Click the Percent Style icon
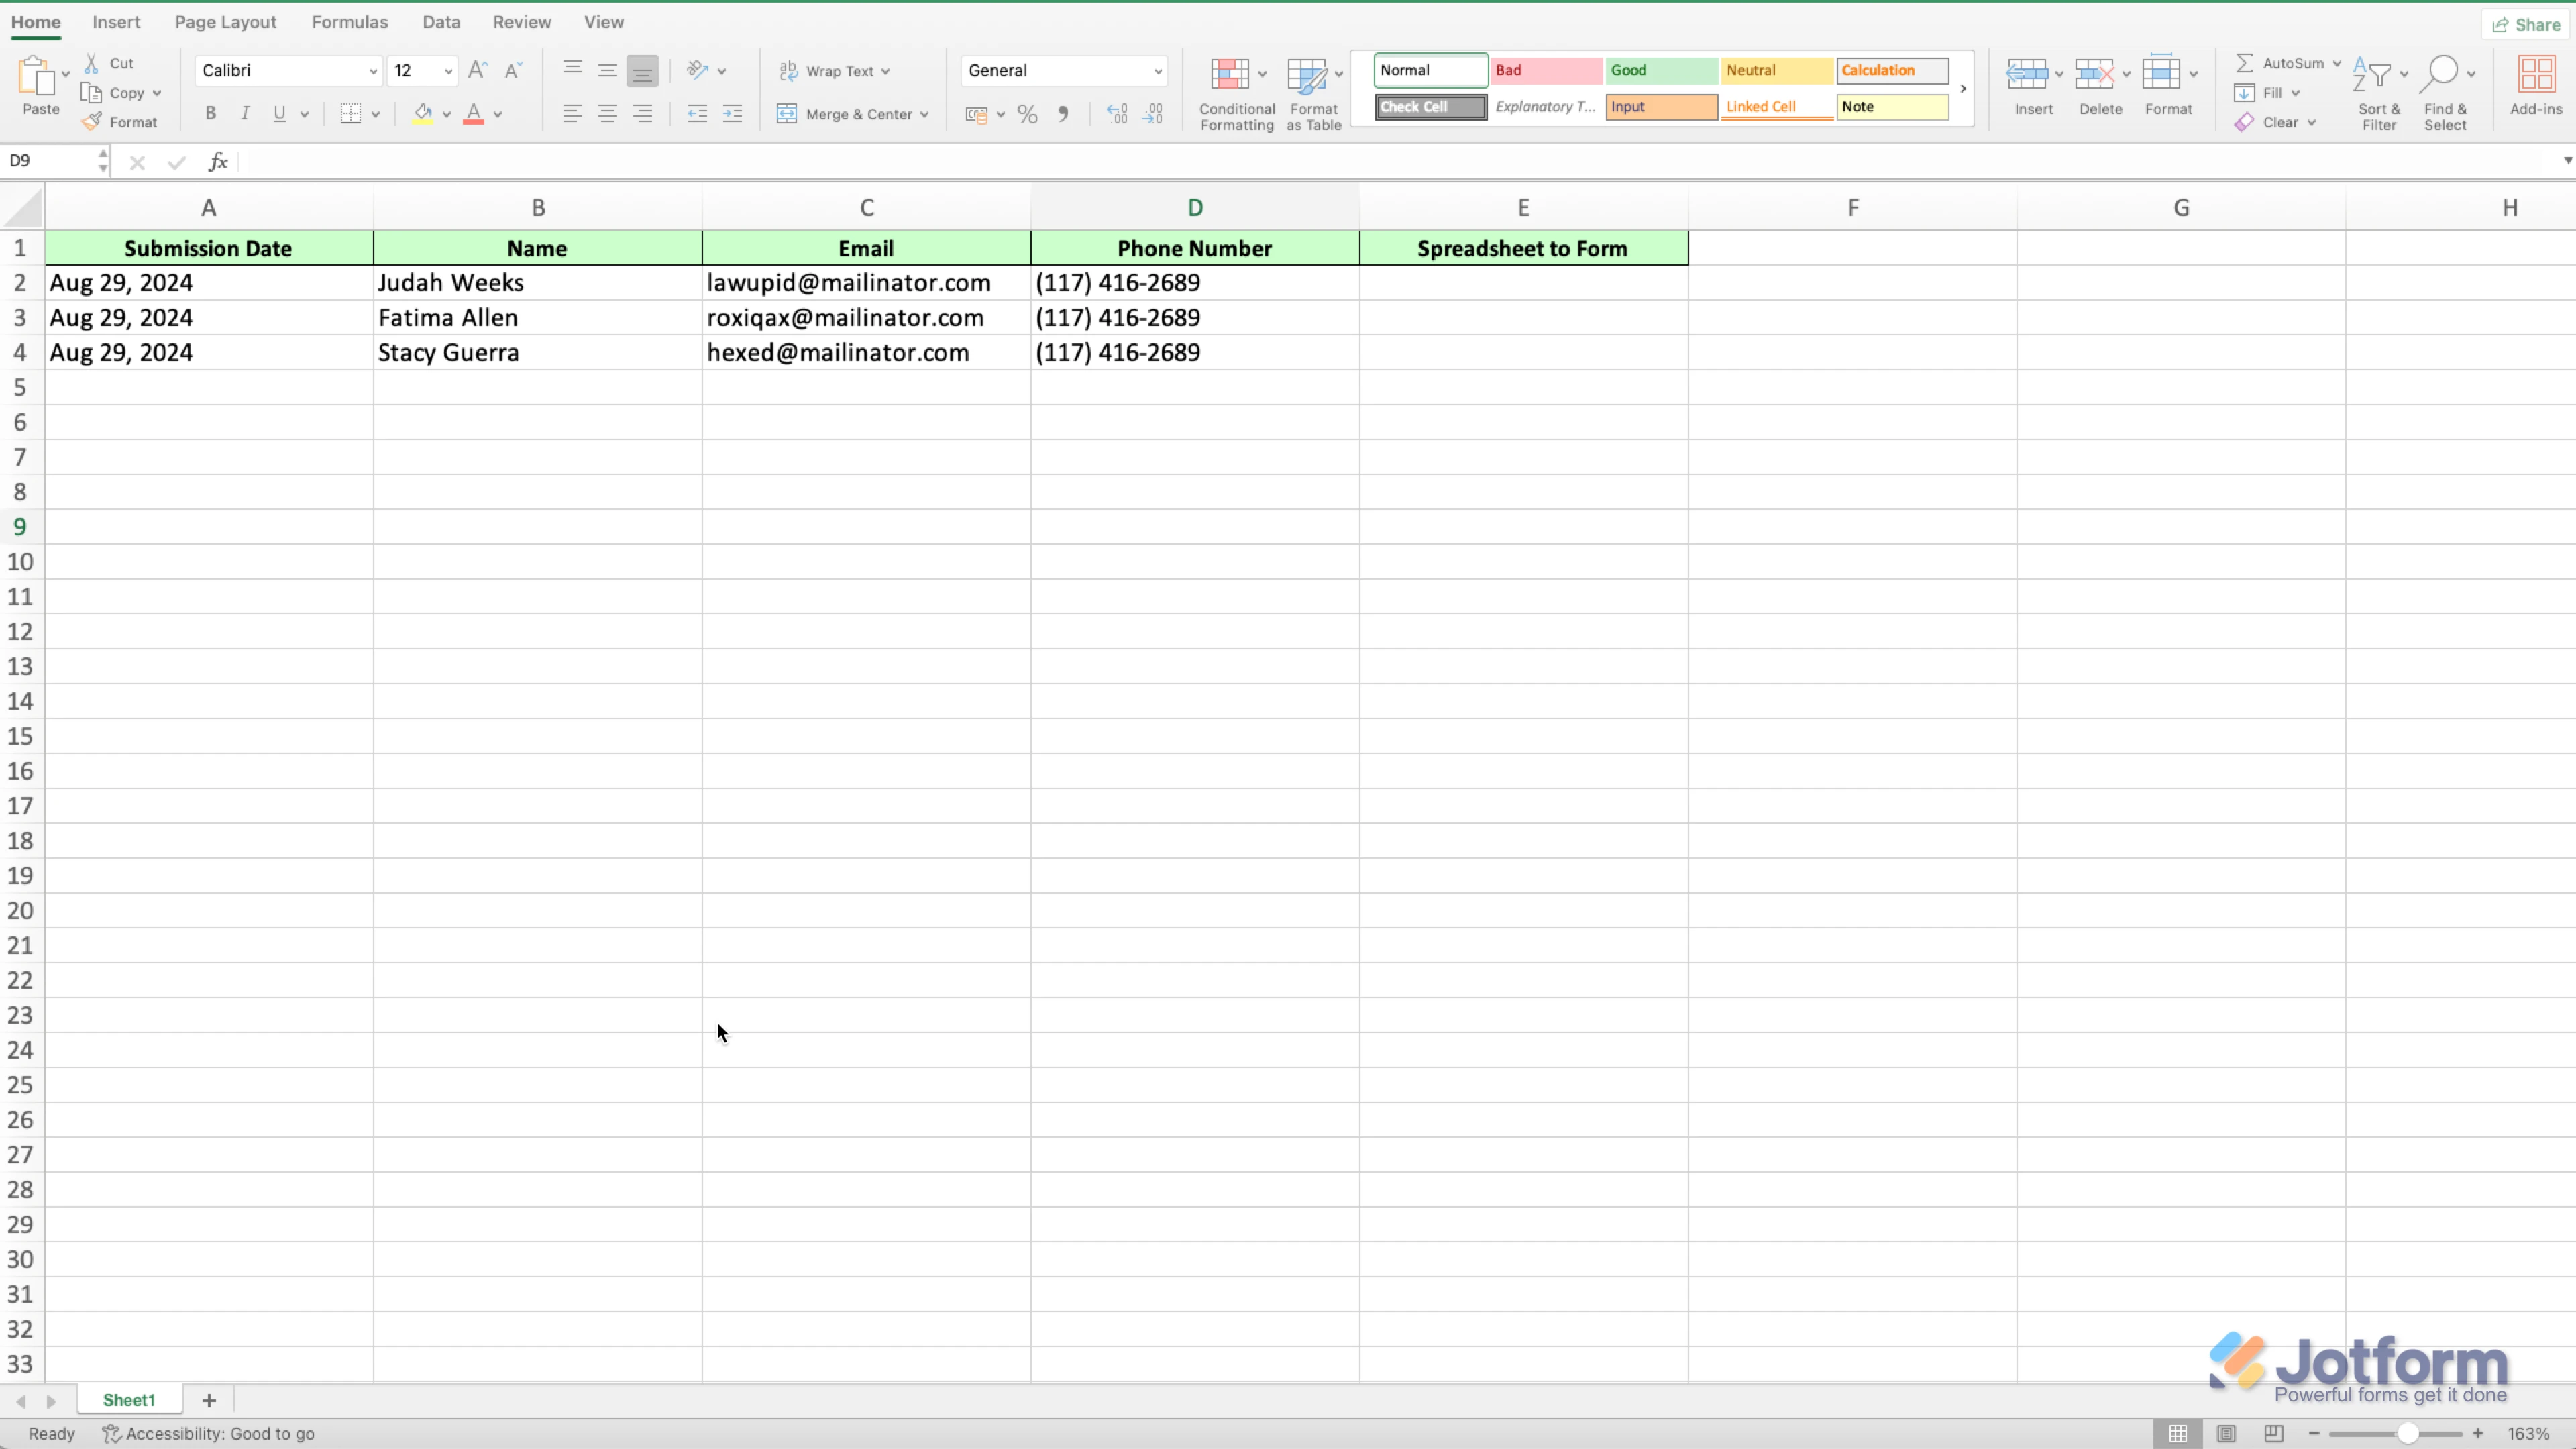 coord(1027,114)
